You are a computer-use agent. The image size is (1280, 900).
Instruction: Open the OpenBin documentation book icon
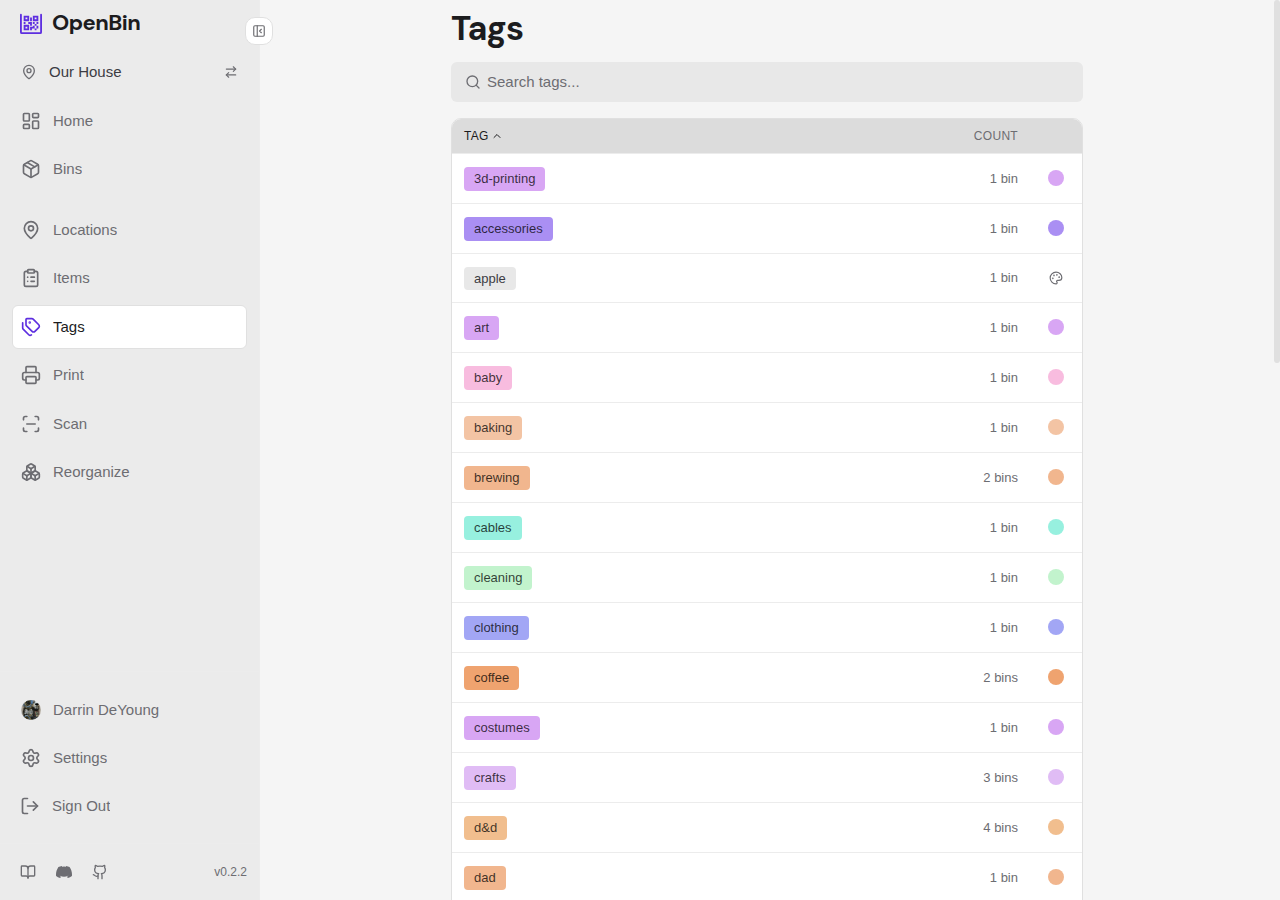coord(28,872)
